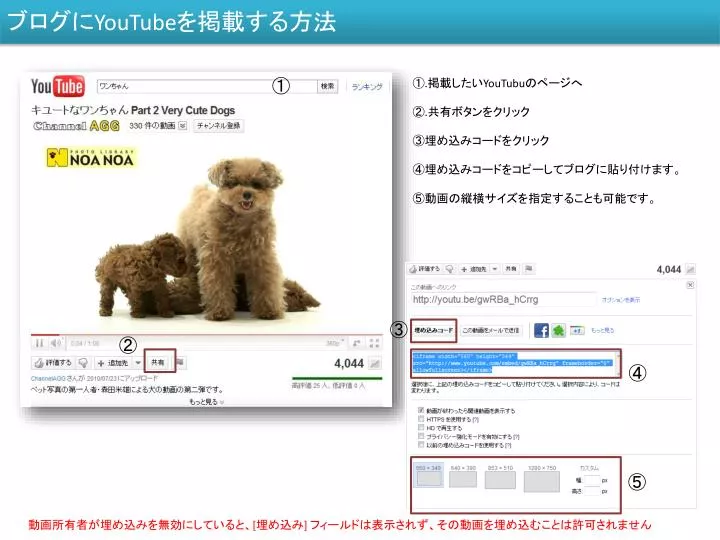Enable HTTPS を使用する checkbox
This screenshot has width=720, height=540.
tap(421, 419)
